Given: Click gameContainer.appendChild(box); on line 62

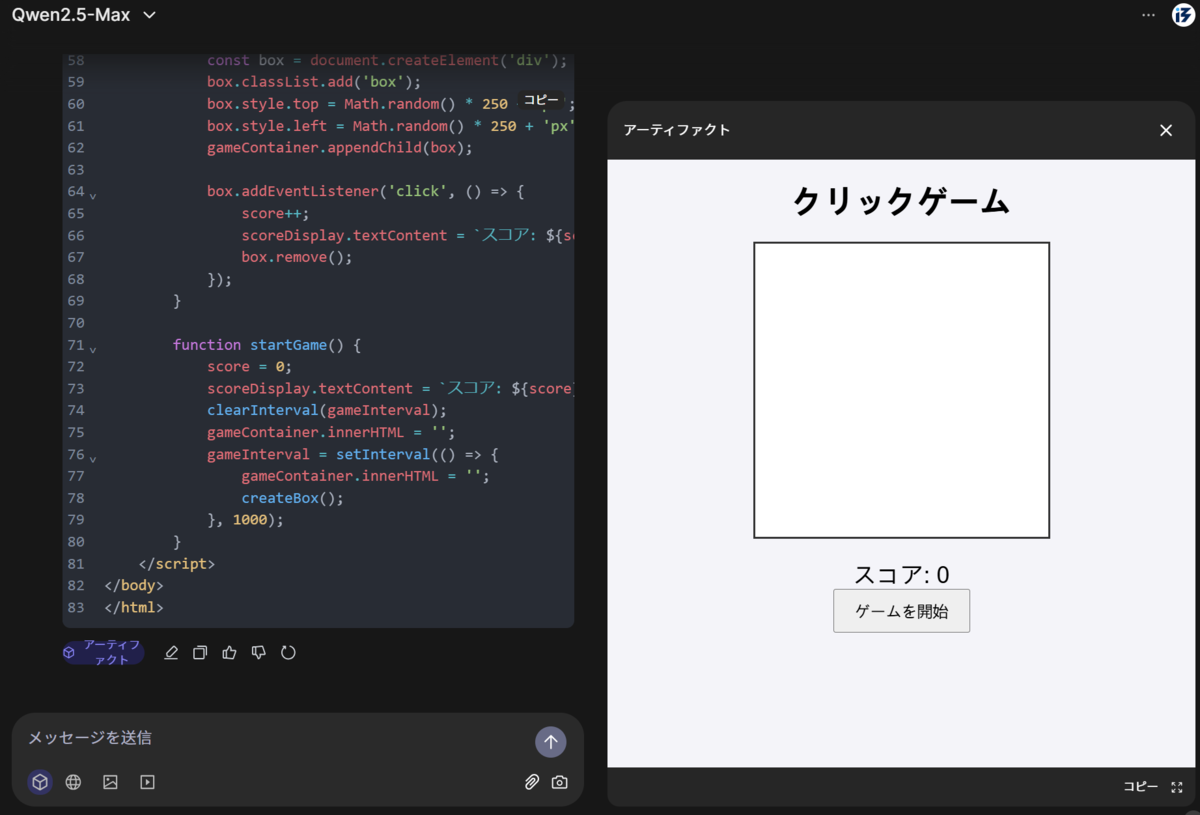Looking at the screenshot, I should pos(339,147).
